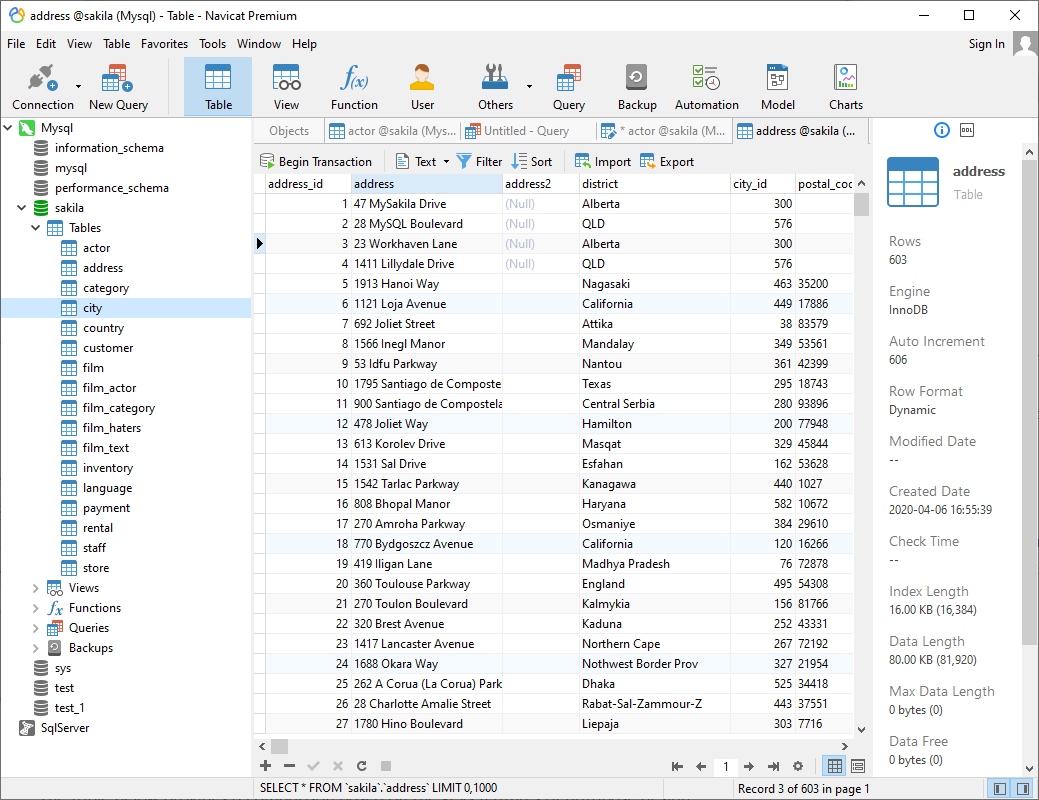The height and width of the screenshot is (800, 1039).
Task: Switch to the Untitled - Query tab
Action: pos(526,131)
